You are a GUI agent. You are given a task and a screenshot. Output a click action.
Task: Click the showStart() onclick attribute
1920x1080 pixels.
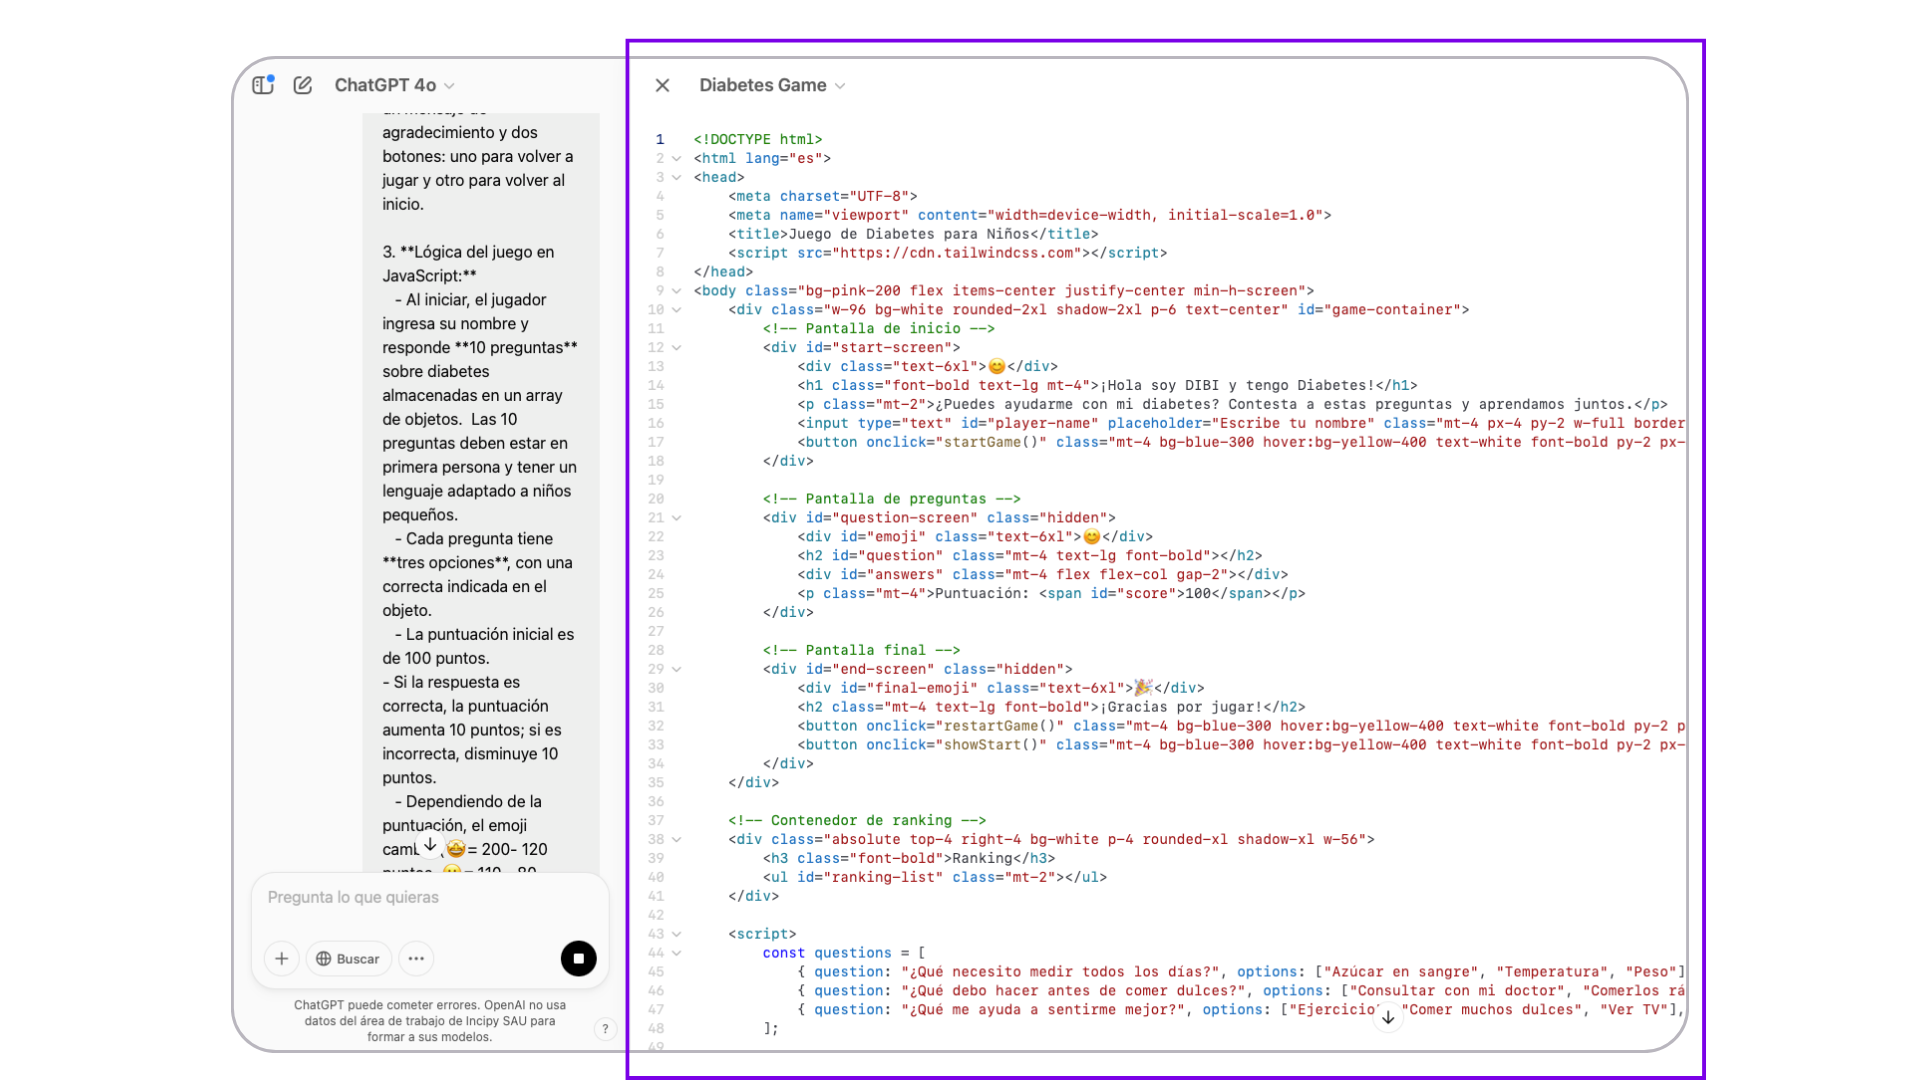(957, 745)
